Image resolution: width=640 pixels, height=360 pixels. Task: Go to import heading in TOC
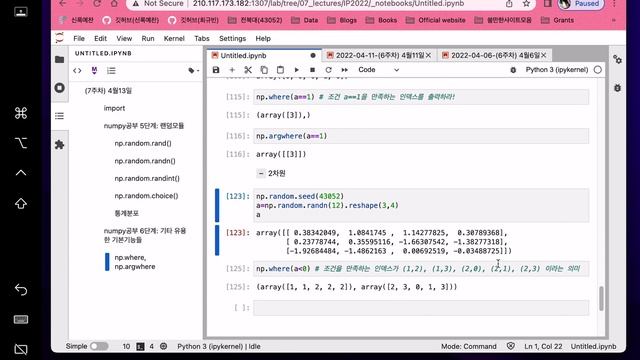[114, 108]
